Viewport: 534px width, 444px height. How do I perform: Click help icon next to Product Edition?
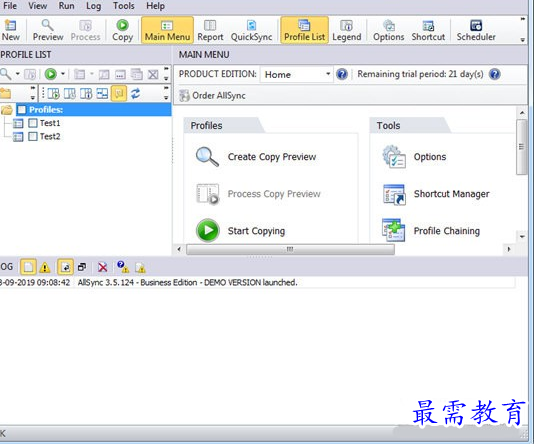[342, 74]
